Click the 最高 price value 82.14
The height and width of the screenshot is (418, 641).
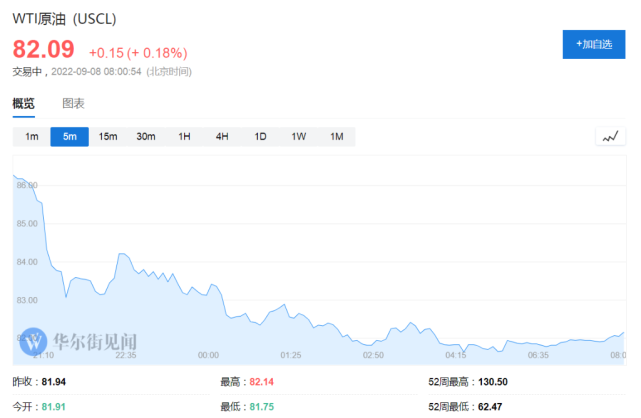click(261, 382)
